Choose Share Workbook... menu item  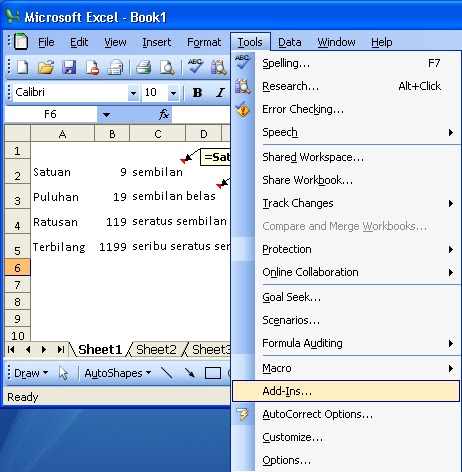346,180
